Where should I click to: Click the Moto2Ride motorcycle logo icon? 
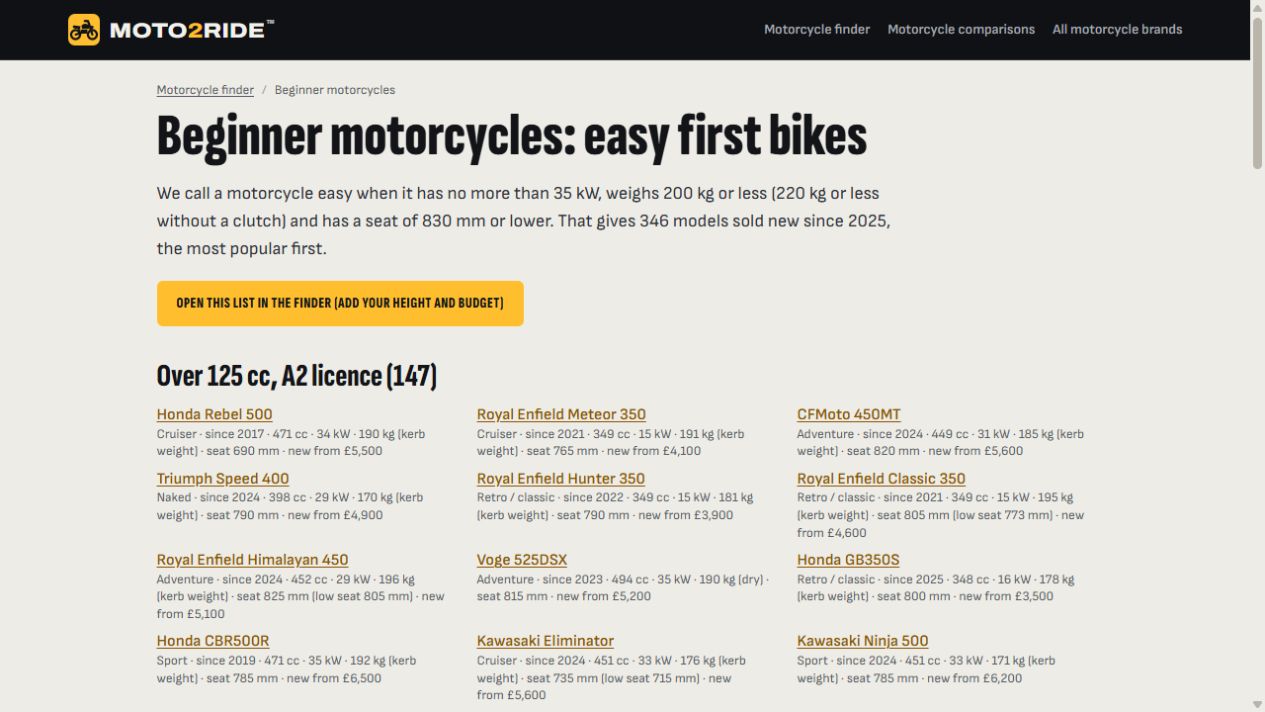pos(84,30)
